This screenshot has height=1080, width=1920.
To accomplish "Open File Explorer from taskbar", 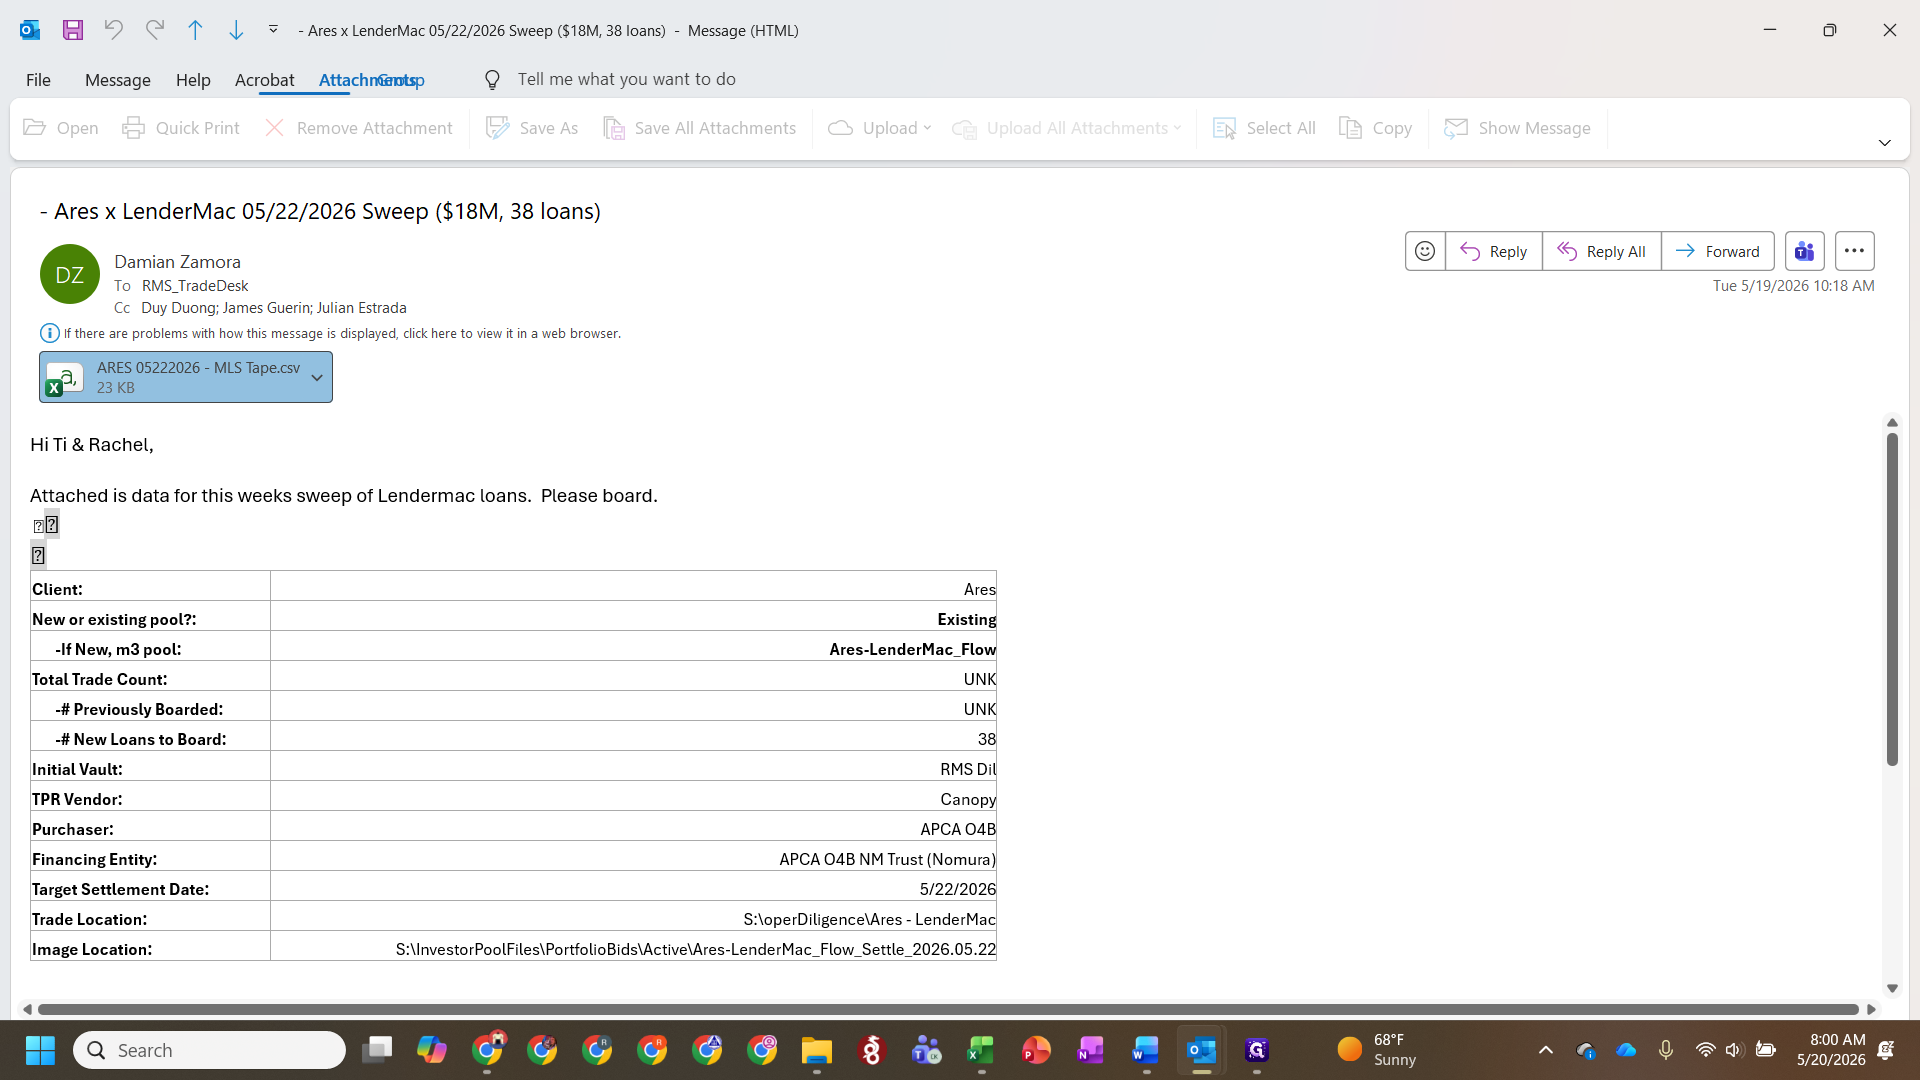I will (x=817, y=1050).
